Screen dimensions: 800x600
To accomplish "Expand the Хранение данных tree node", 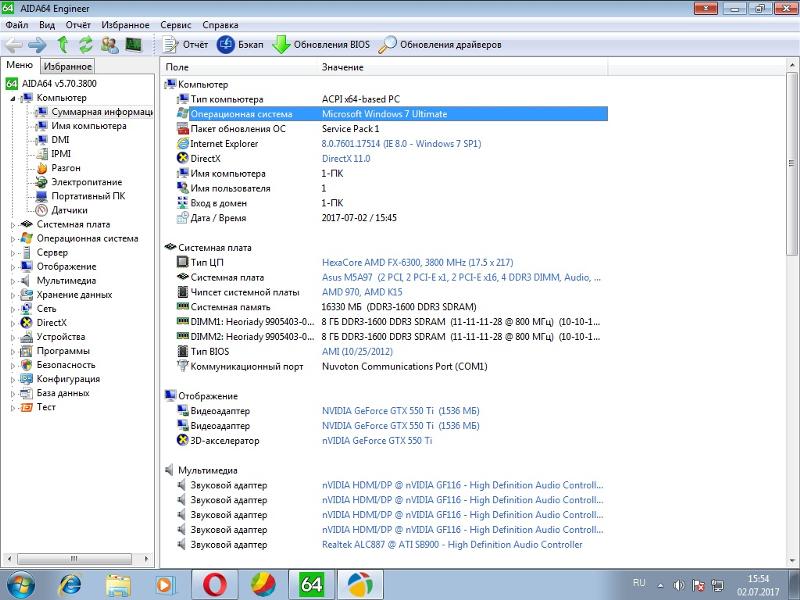I will (14, 295).
